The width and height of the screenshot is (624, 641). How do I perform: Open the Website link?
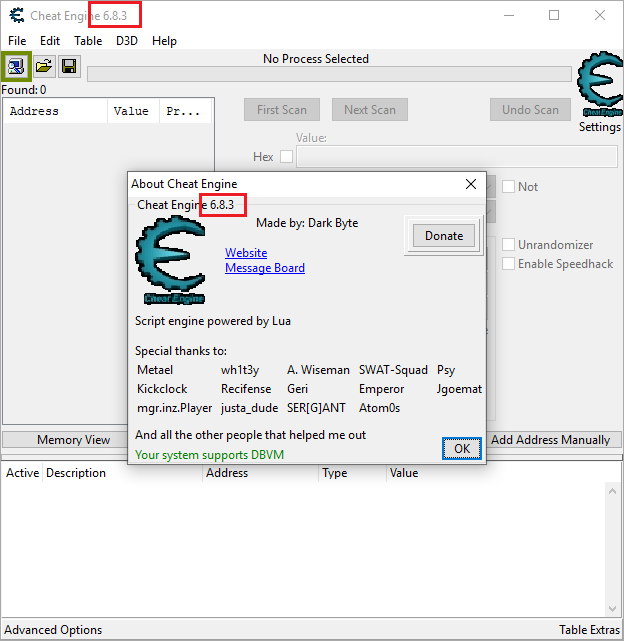tap(246, 253)
